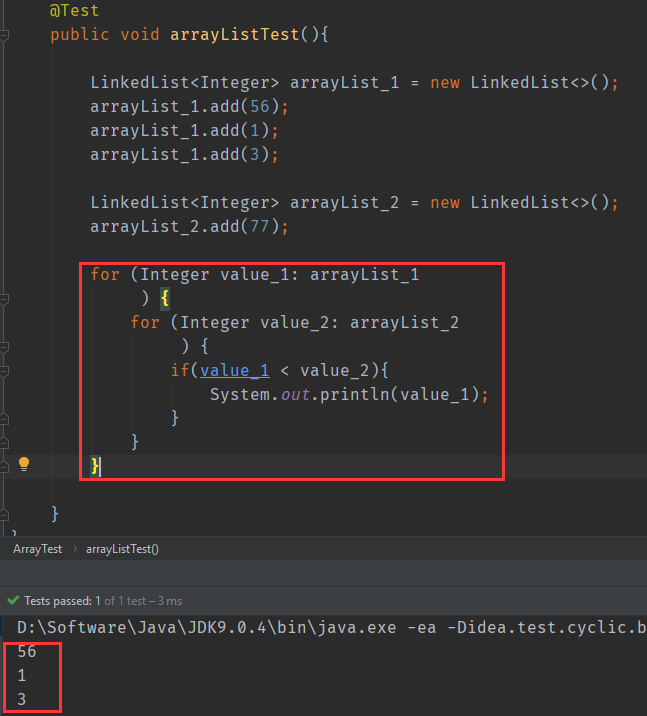Click the System.out.println(value_1) statement

pos(349,395)
